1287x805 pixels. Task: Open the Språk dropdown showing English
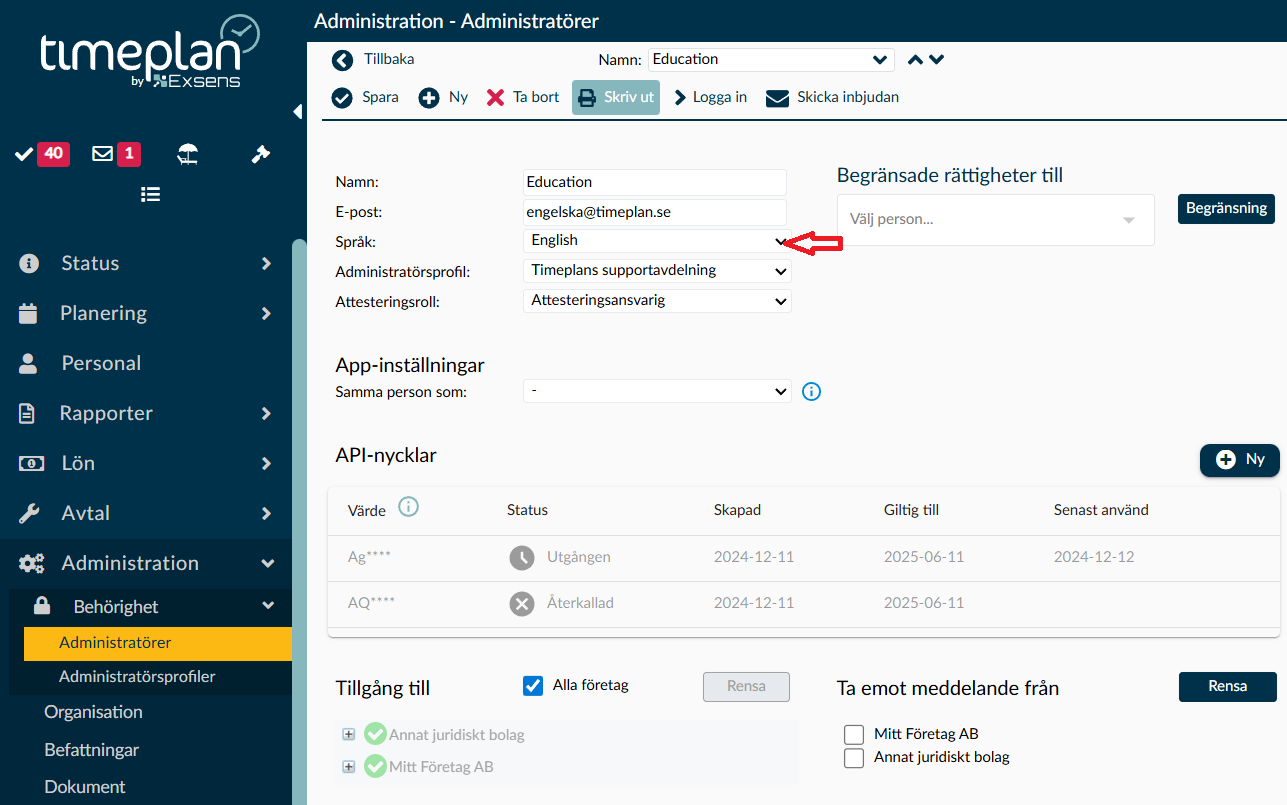[657, 241]
